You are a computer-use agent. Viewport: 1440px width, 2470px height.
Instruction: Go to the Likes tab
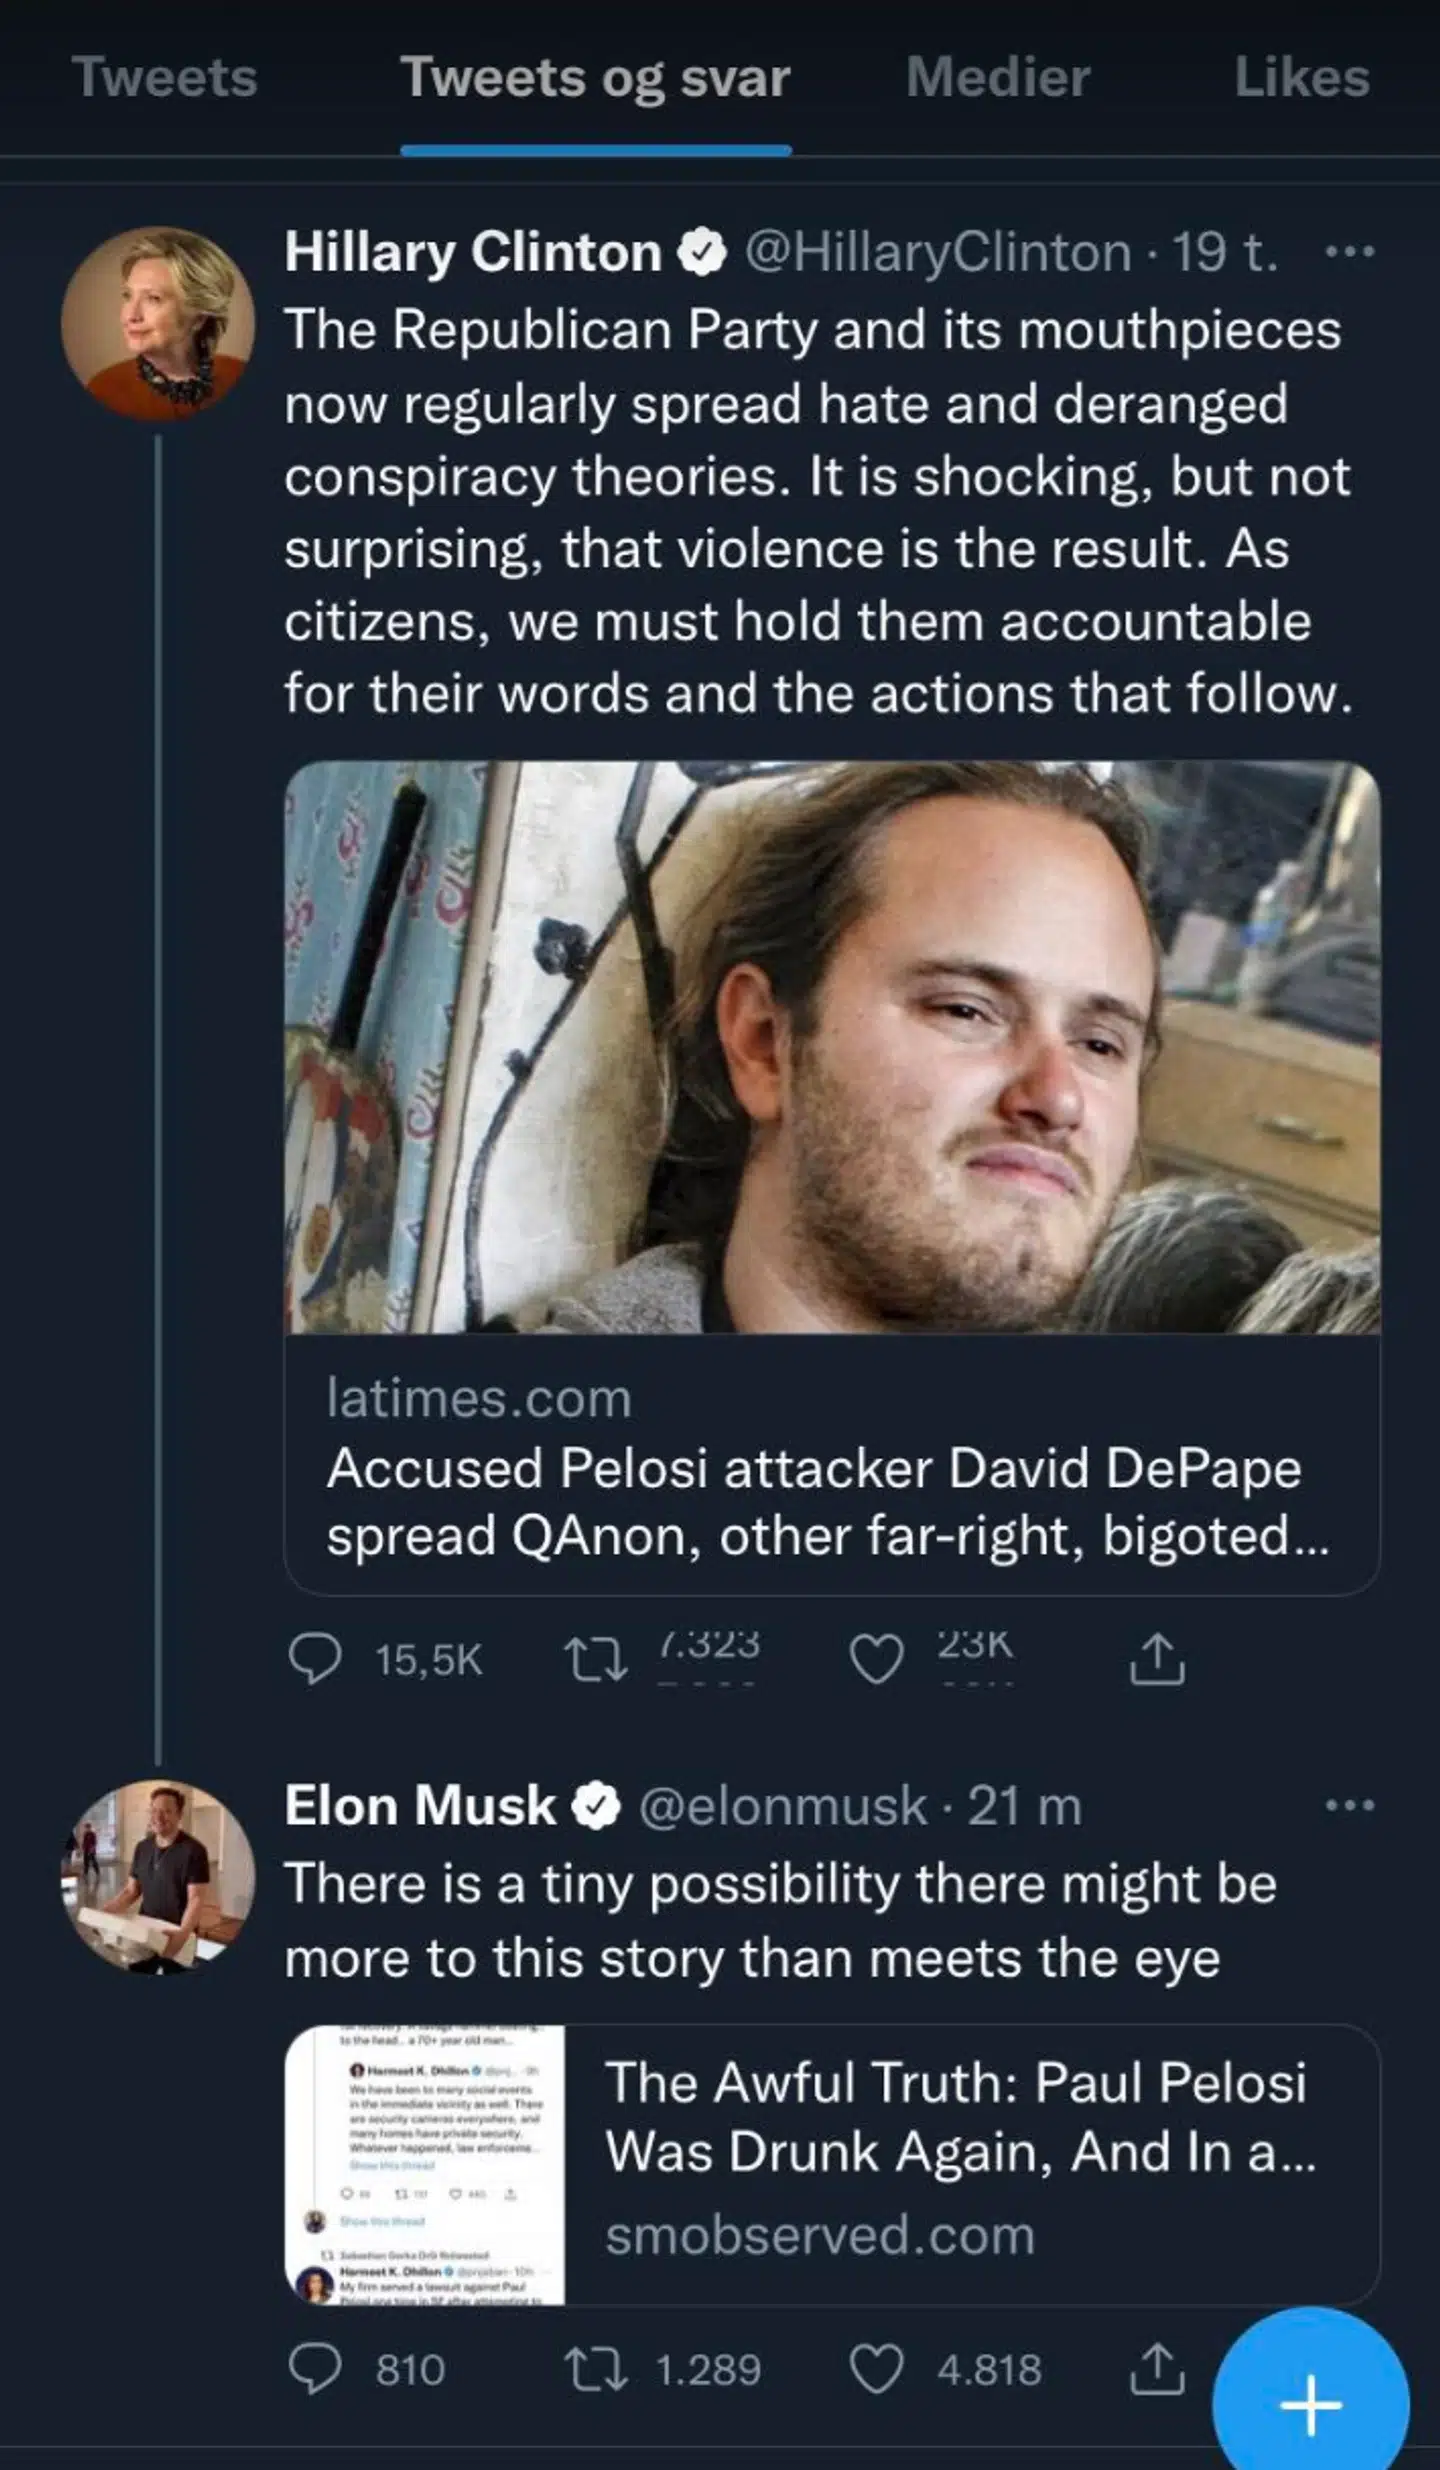(x=1301, y=78)
